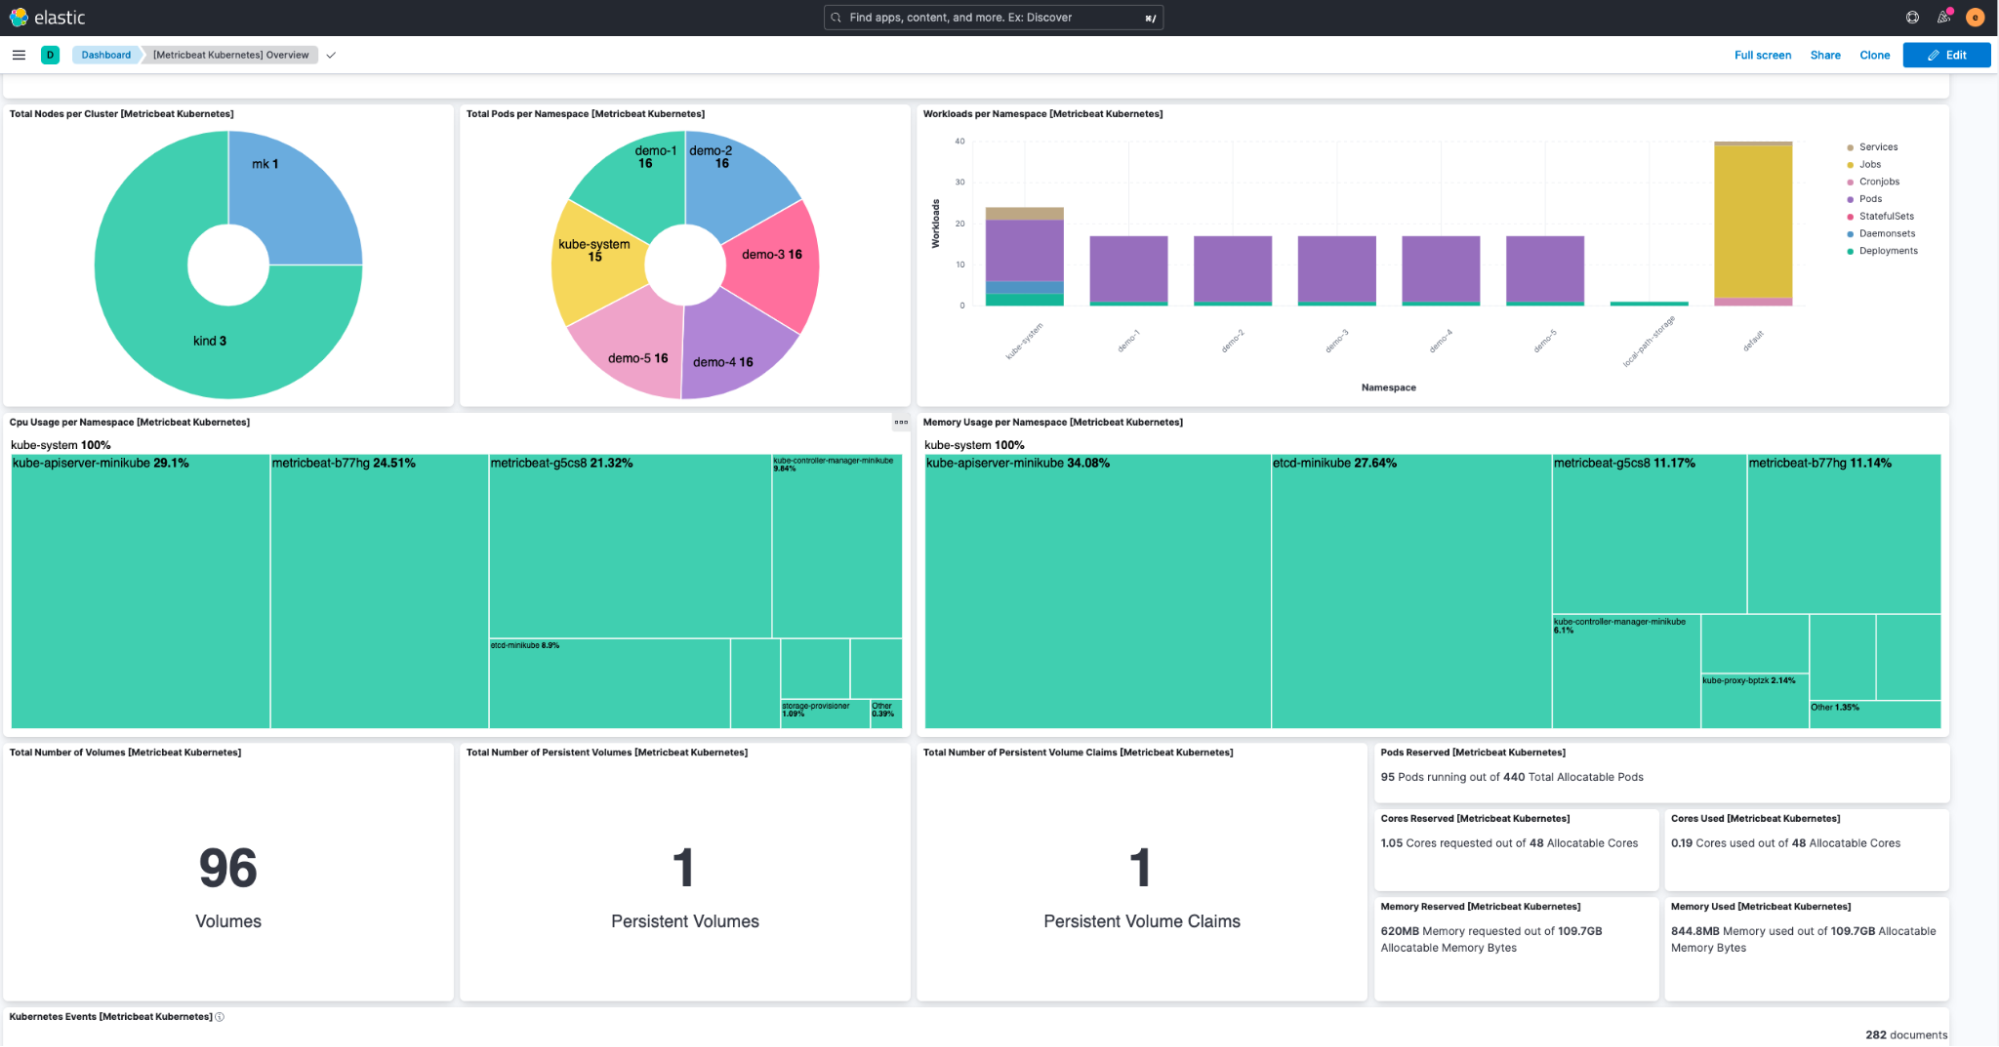The width and height of the screenshot is (1999, 1047).
Task: Click the saved-state checkmark beside the dashboard title
Action: [x=331, y=55]
